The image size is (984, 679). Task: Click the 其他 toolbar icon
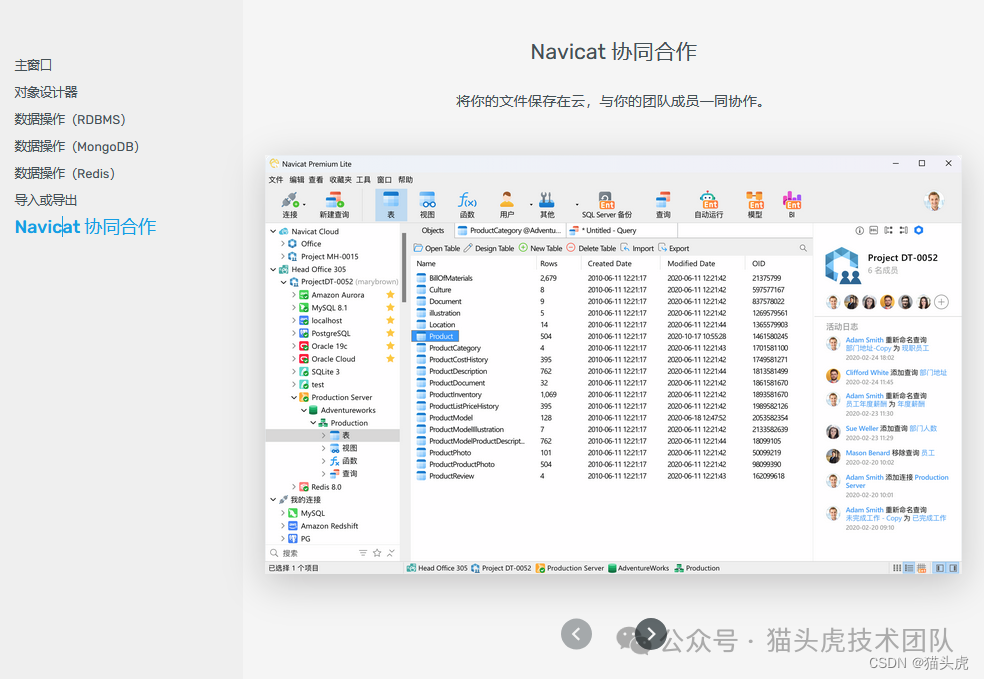547,205
